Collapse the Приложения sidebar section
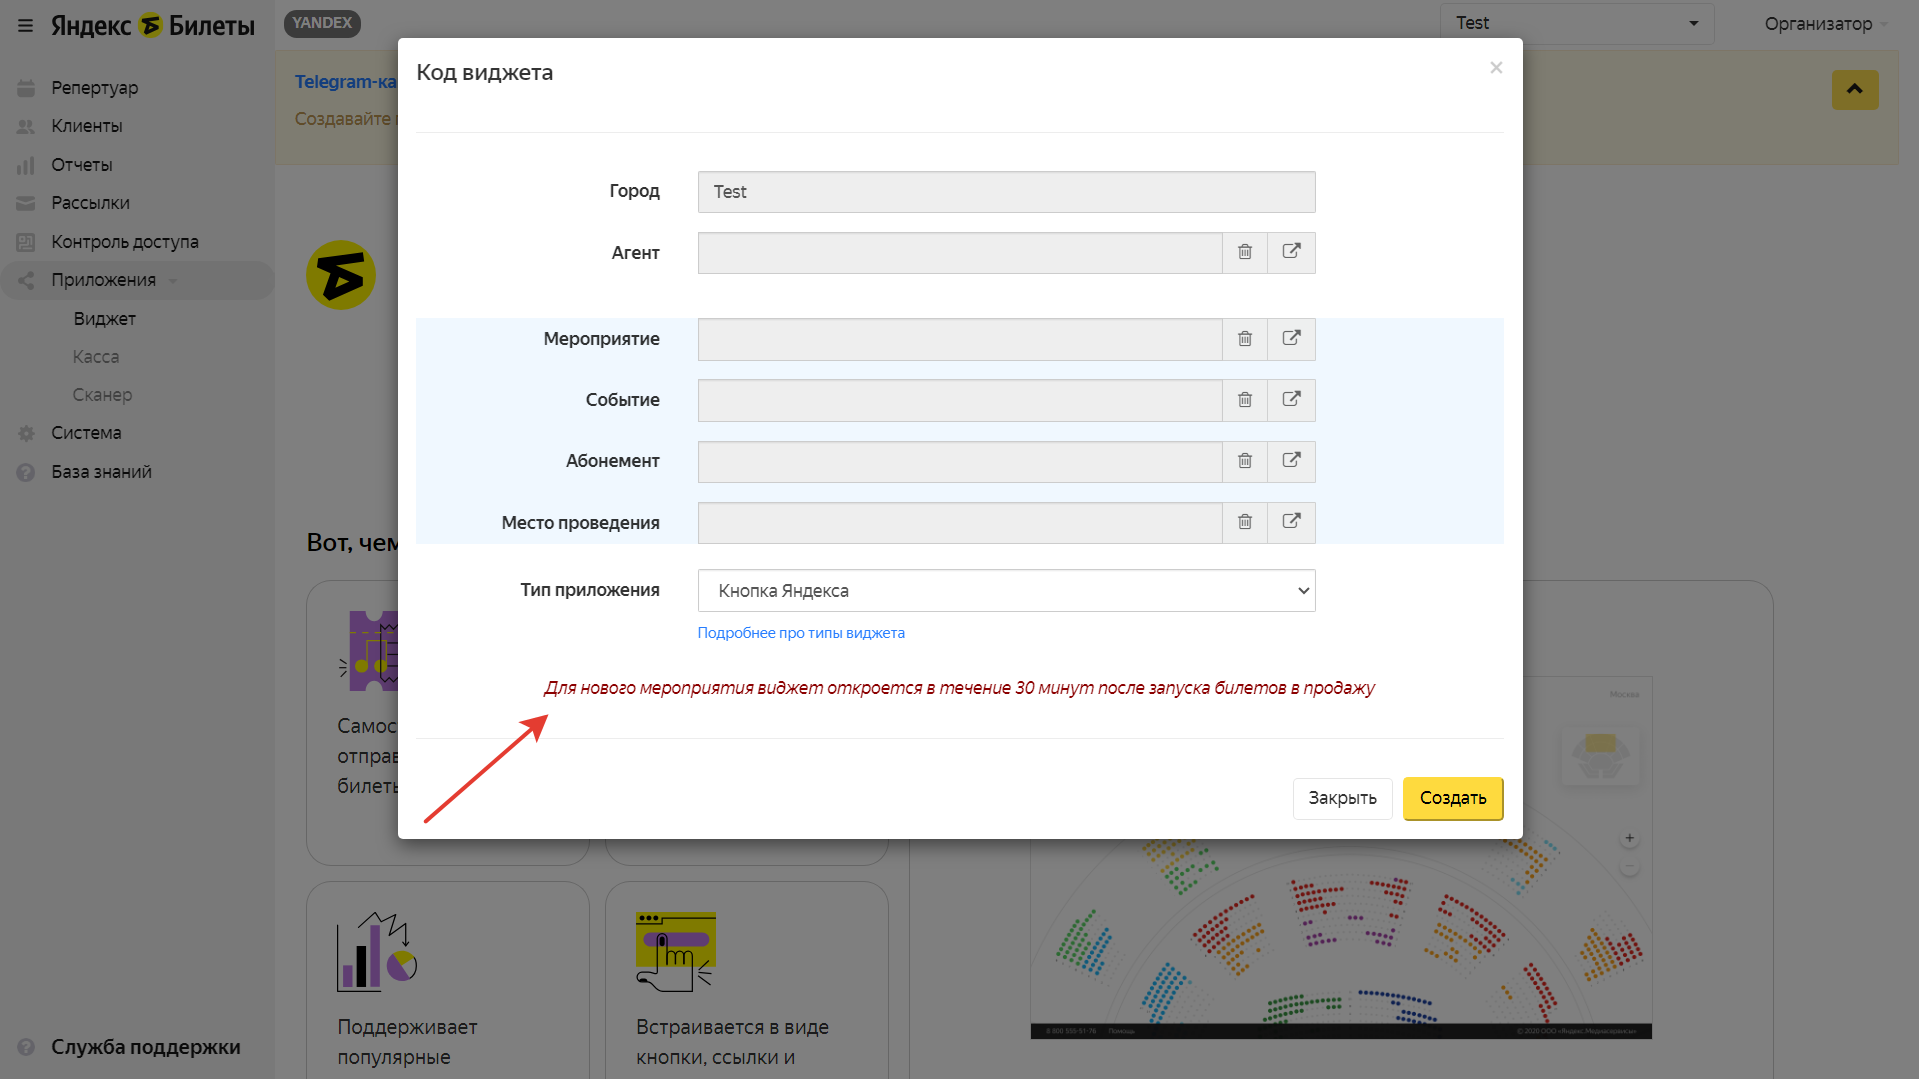1919x1079 pixels. pos(173,281)
